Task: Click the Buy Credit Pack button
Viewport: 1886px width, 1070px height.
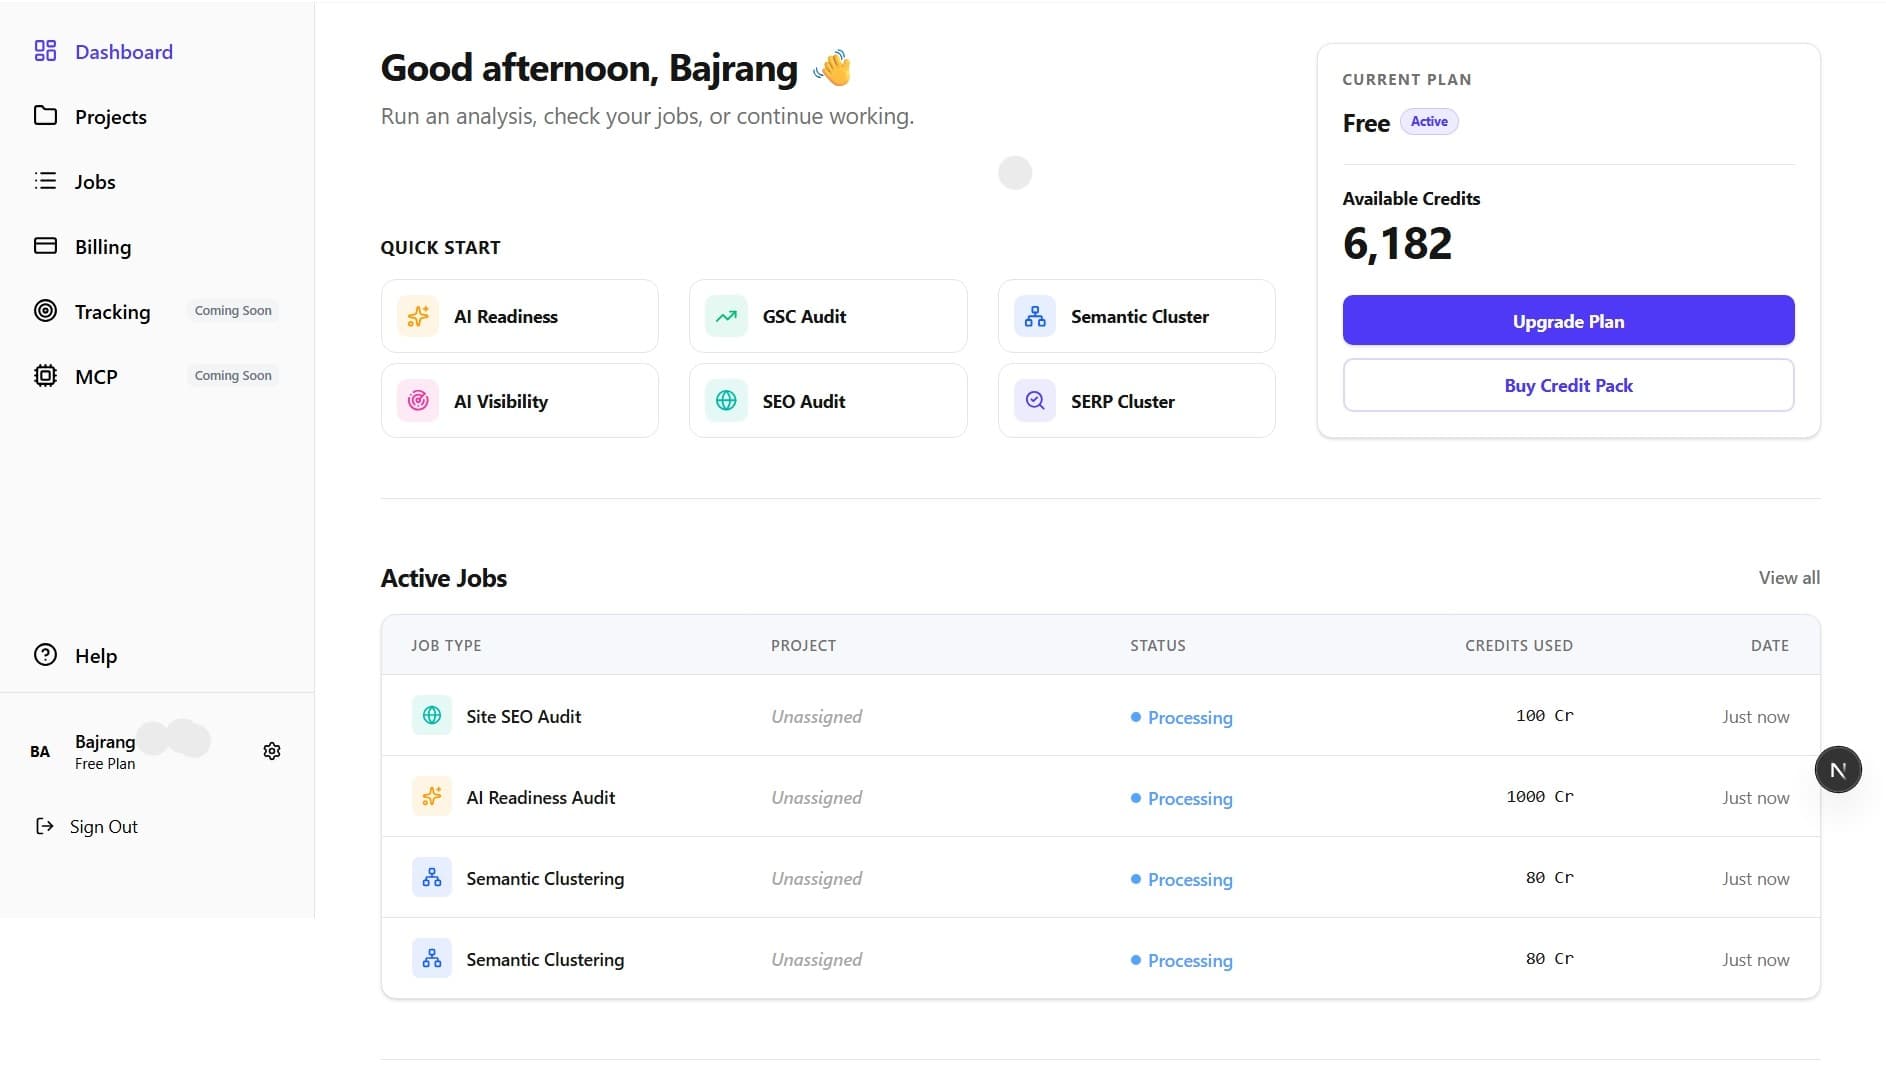Action: click(1568, 385)
